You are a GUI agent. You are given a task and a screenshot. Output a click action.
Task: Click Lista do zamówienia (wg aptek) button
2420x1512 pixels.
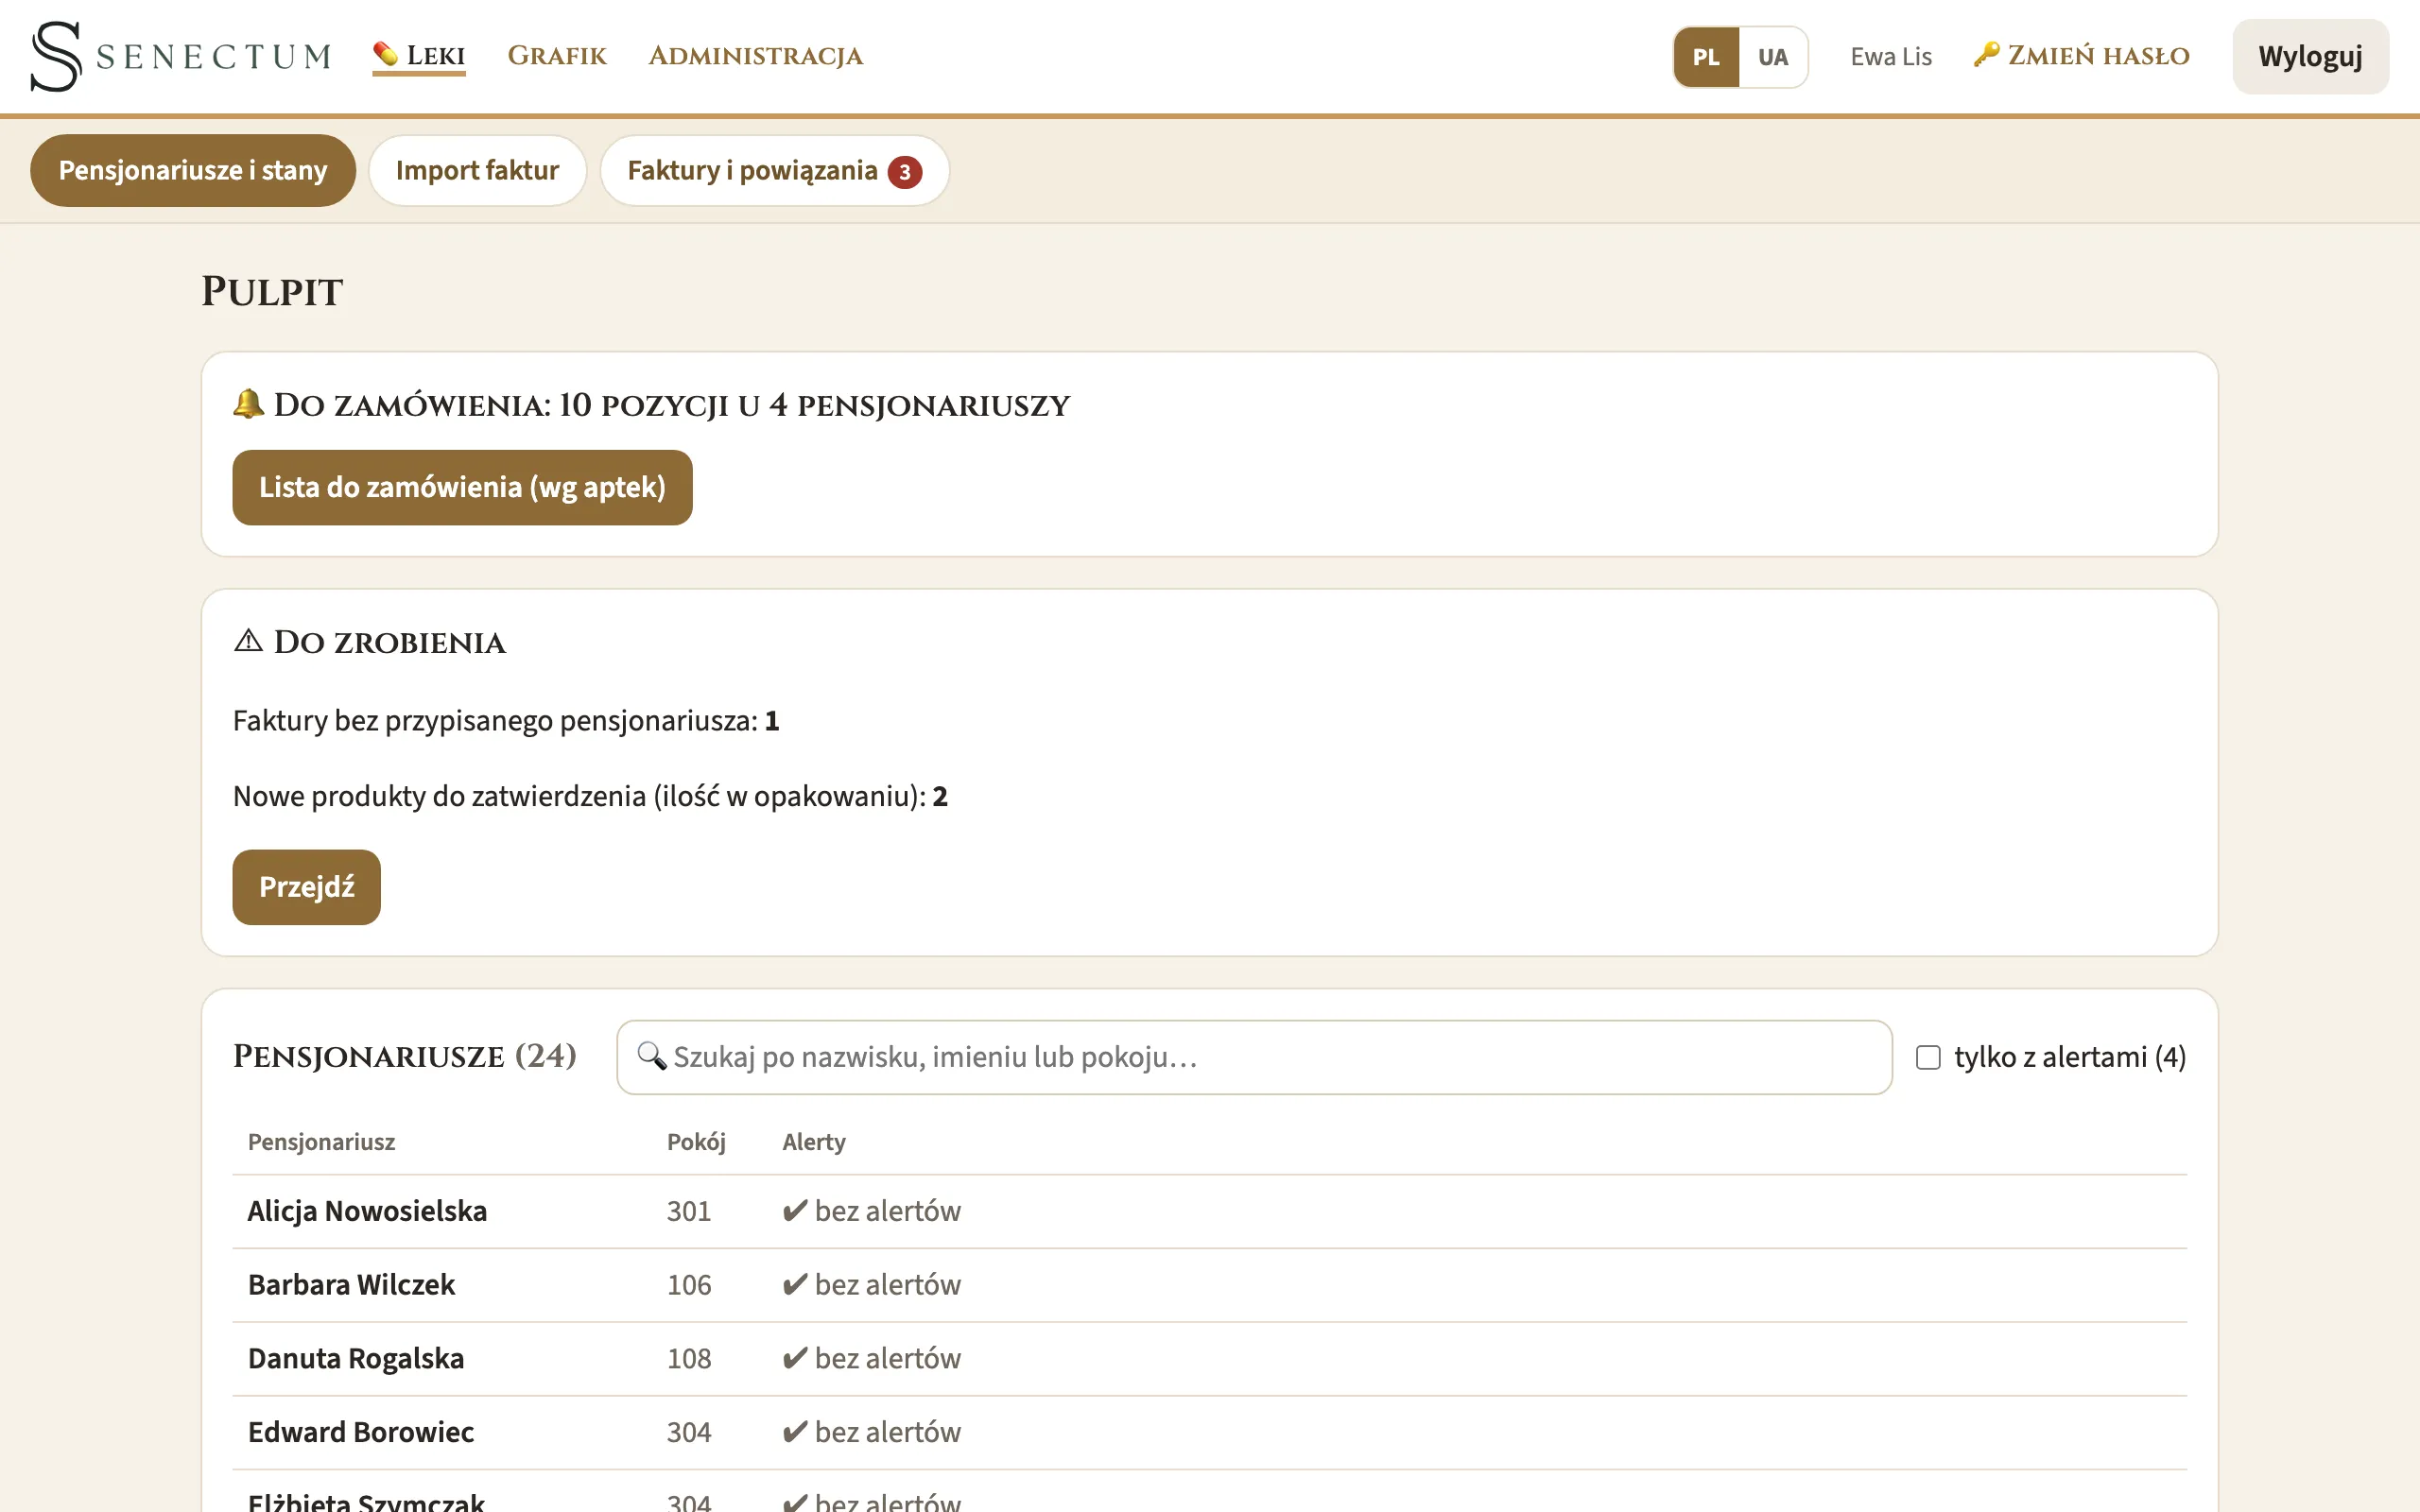[462, 487]
